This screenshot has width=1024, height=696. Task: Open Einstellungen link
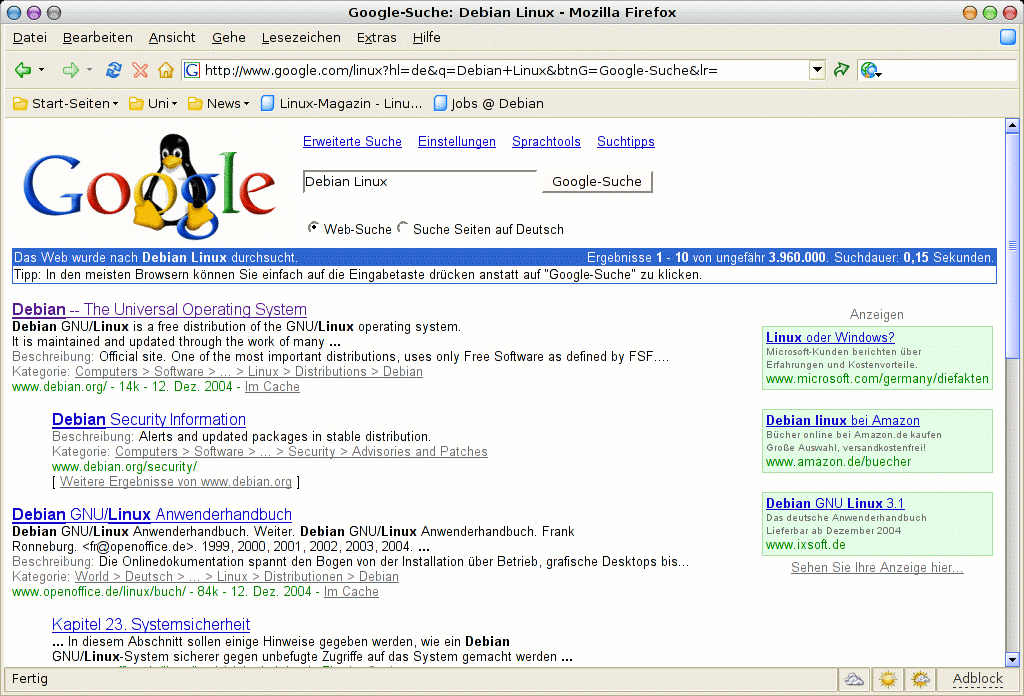(x=456, y=142)
